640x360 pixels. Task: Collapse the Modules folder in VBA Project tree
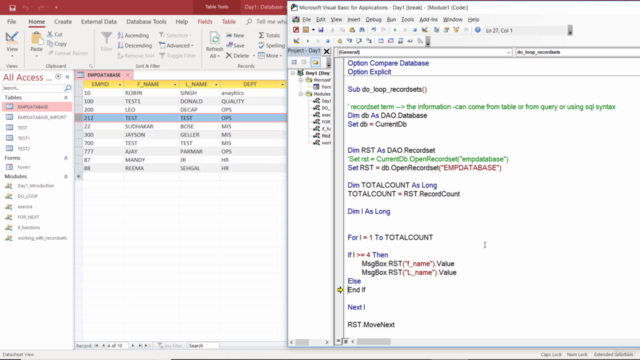301,94
